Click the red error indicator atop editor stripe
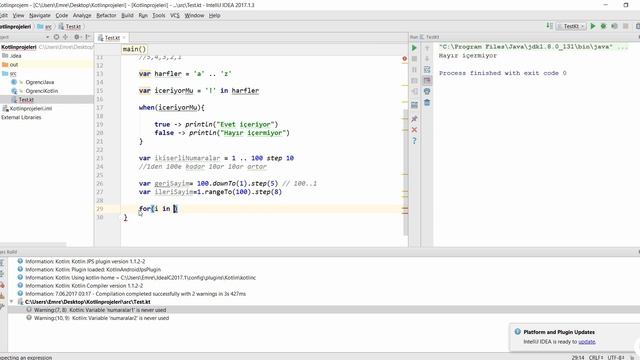Viewport: 640px width, 360px height. pos(404,59)
